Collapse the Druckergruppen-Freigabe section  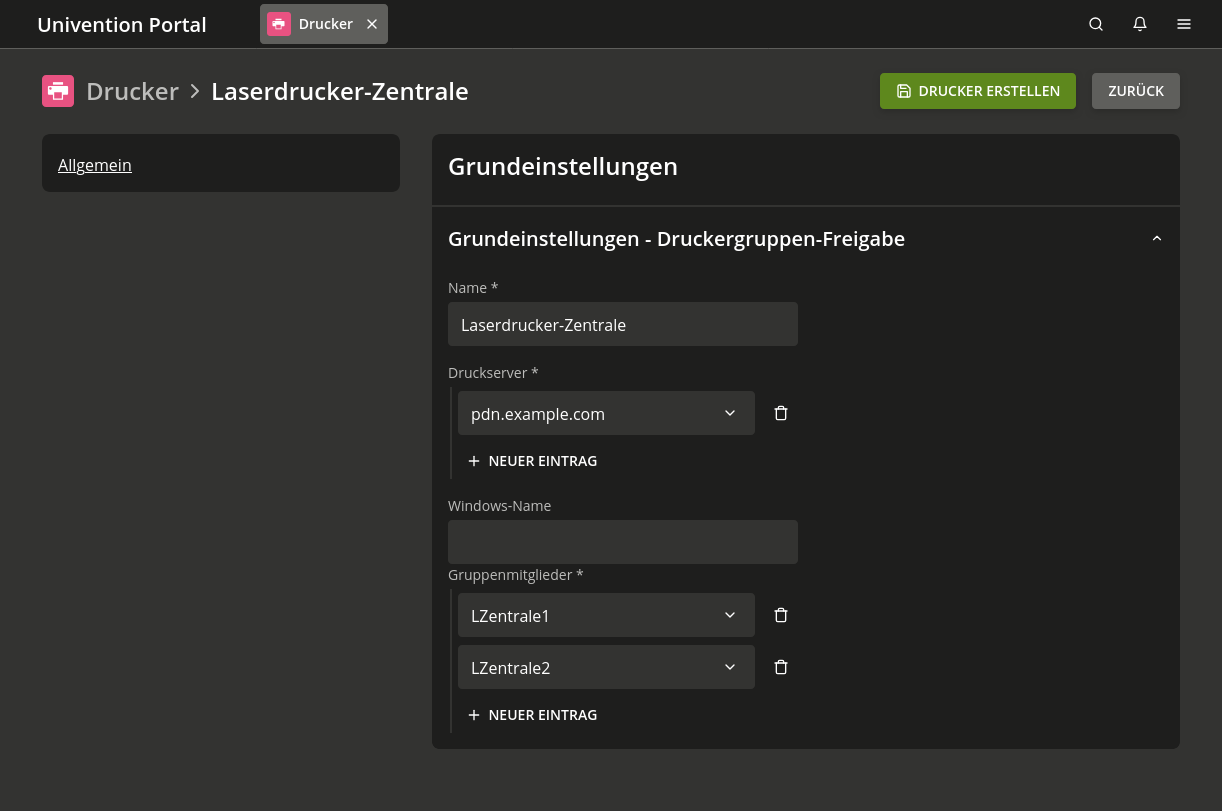pyautogui.click(x=1157, y=239)
